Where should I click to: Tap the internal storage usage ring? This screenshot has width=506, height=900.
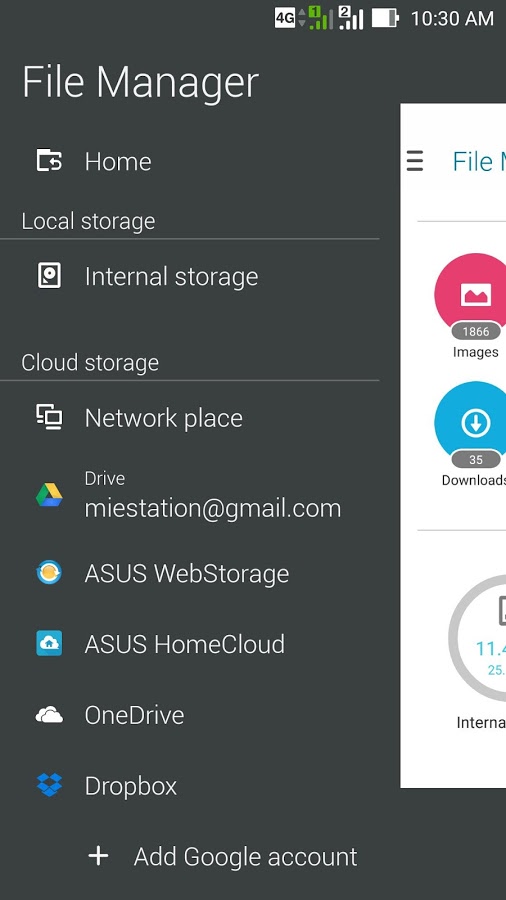[477, 638]
